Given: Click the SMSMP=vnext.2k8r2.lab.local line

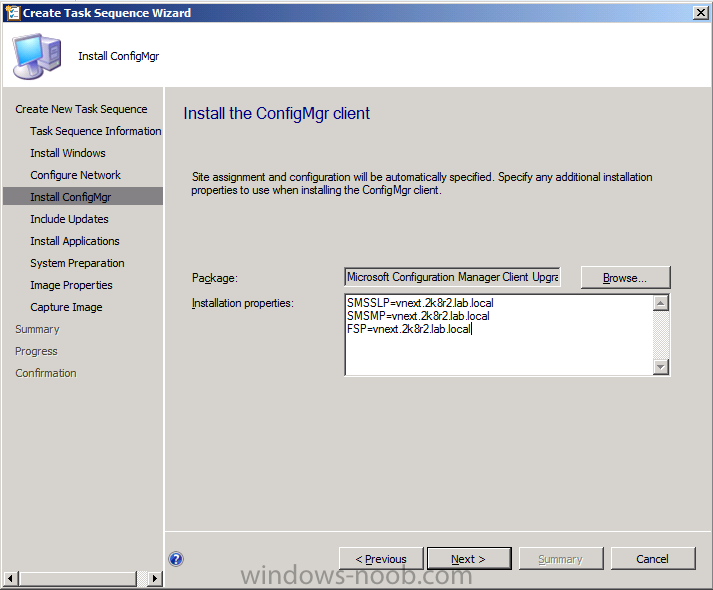Looking at the screenshot, I should (x=418, y=316).
